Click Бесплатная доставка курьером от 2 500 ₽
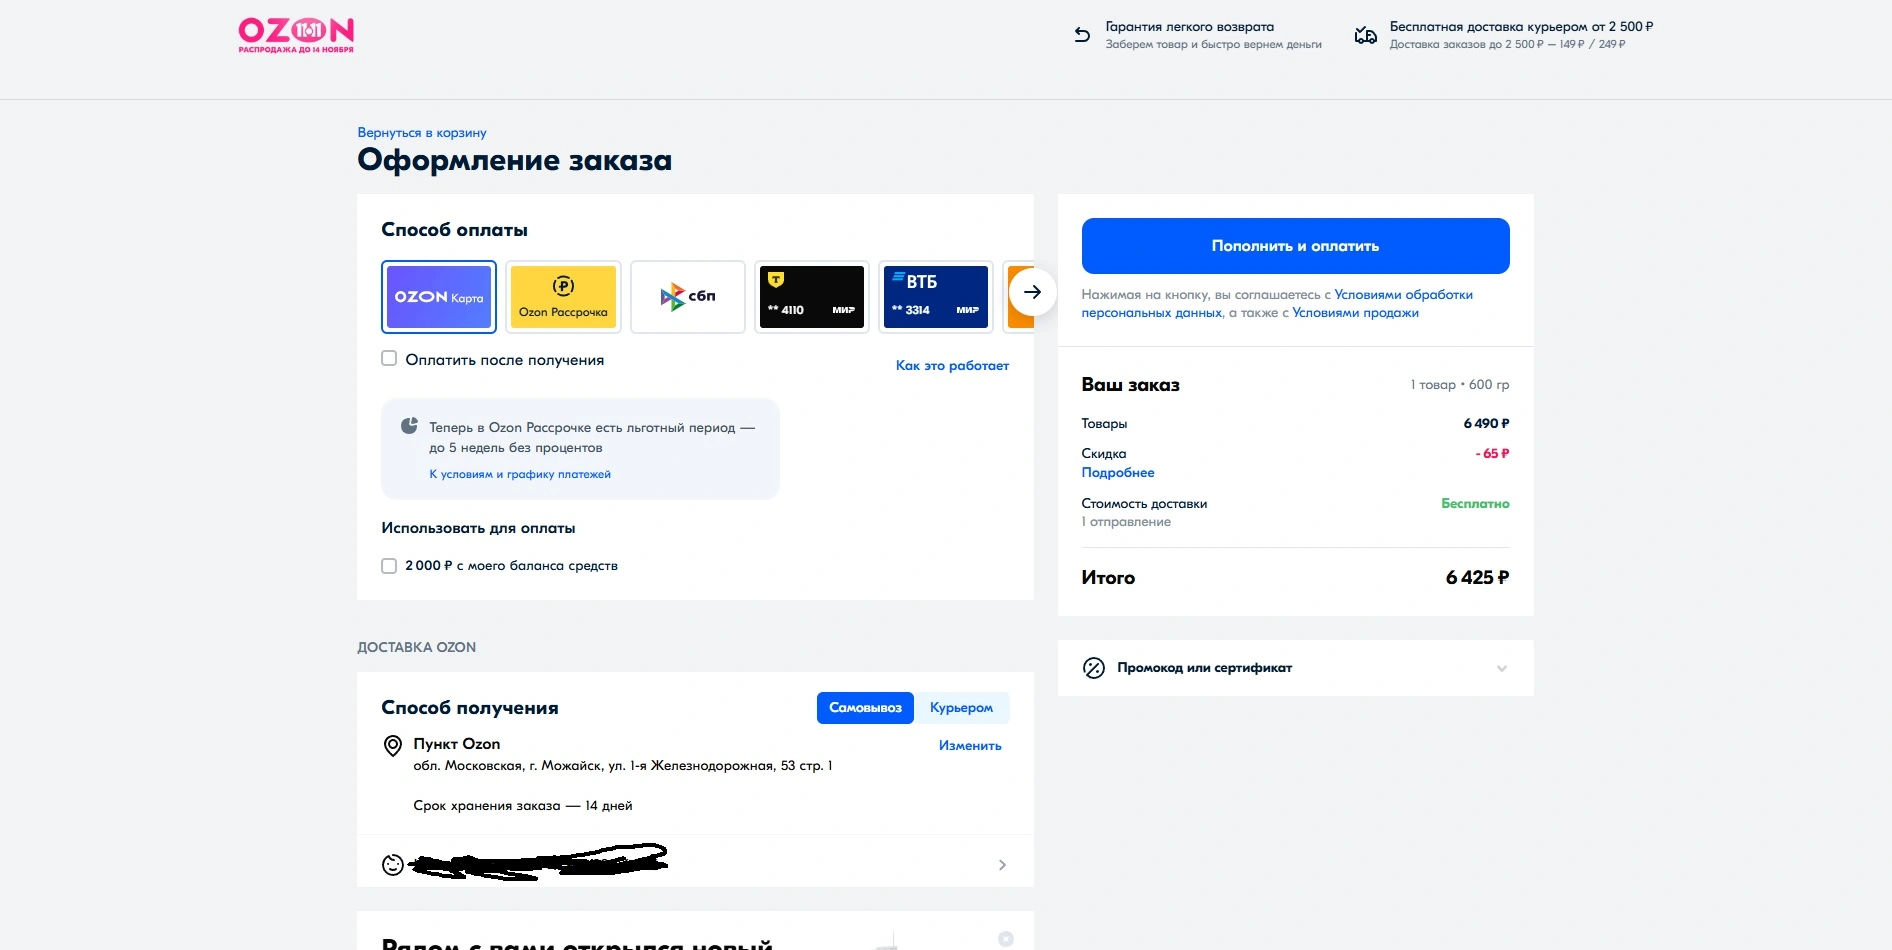 pos(1521,27)
